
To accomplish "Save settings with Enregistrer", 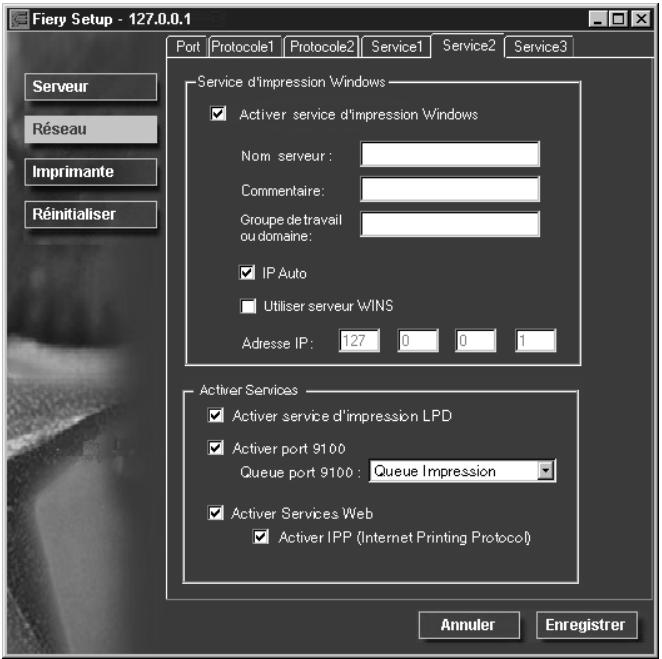I will [586, 625].
